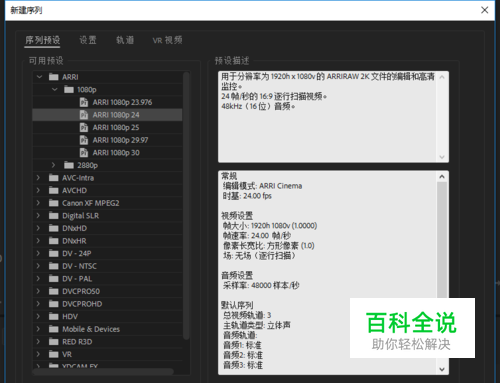
Task: Click the ARRI 1080p 25 preset icon
Action: click(84, 128)
